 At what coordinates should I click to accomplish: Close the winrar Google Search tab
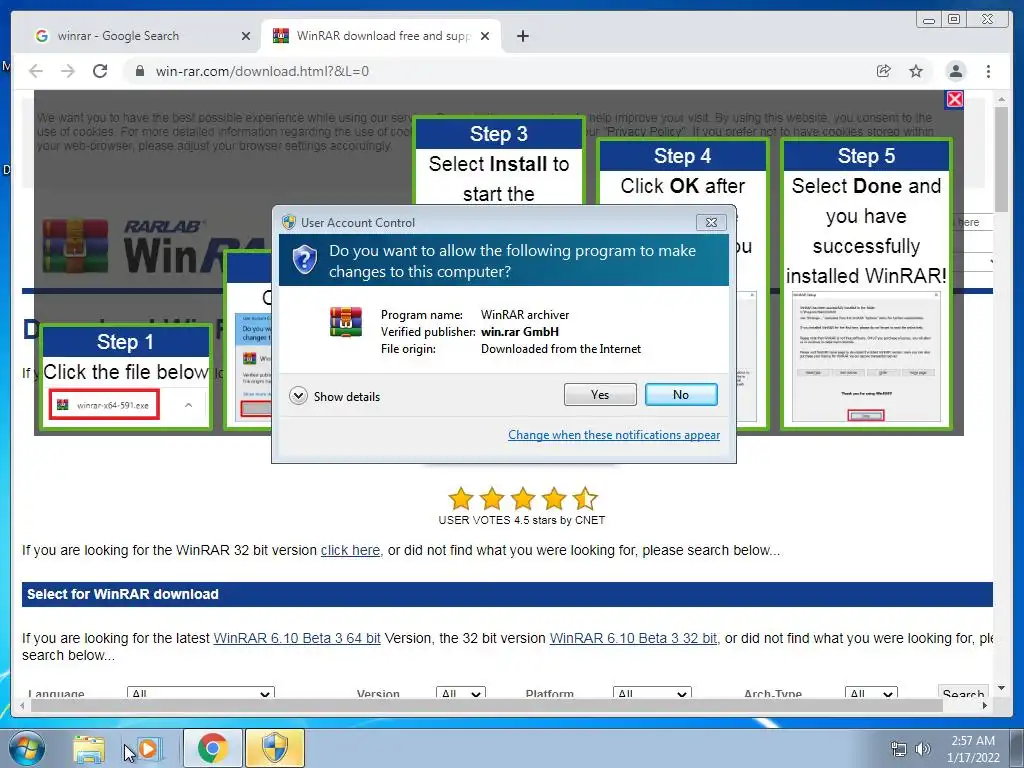coord(246,36)
